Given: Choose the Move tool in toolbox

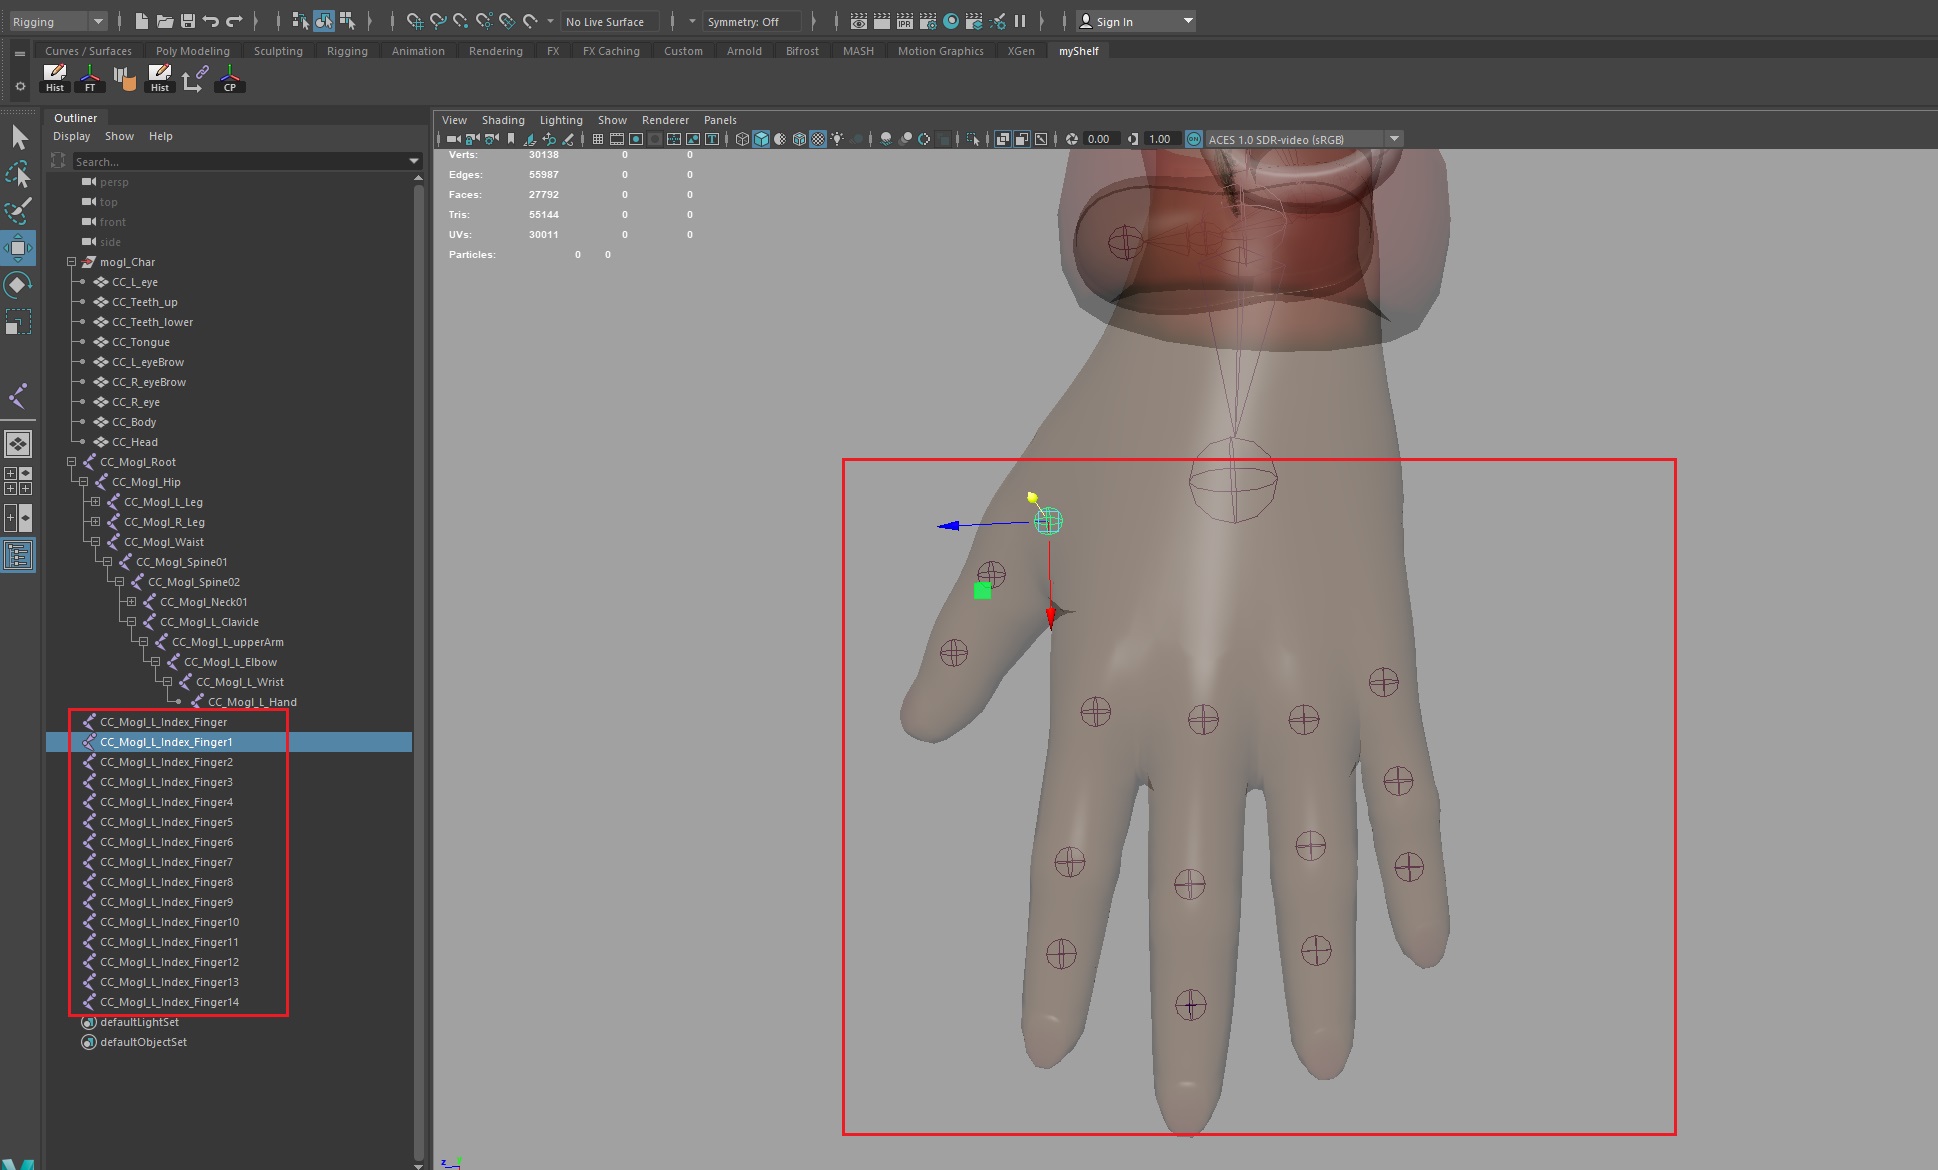Looking at the screenshot, I should pyautogui.click(x=19, y=248).
